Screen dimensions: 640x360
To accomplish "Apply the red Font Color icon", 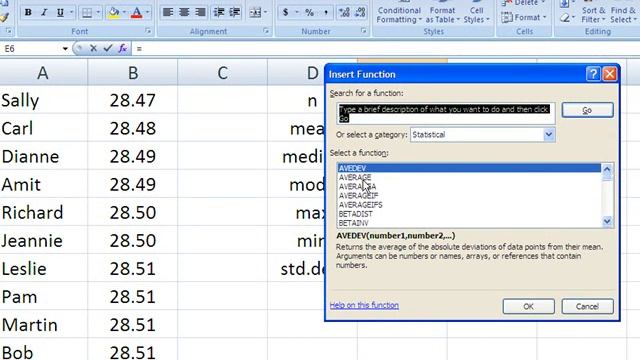I will click(x=137, y=13).
